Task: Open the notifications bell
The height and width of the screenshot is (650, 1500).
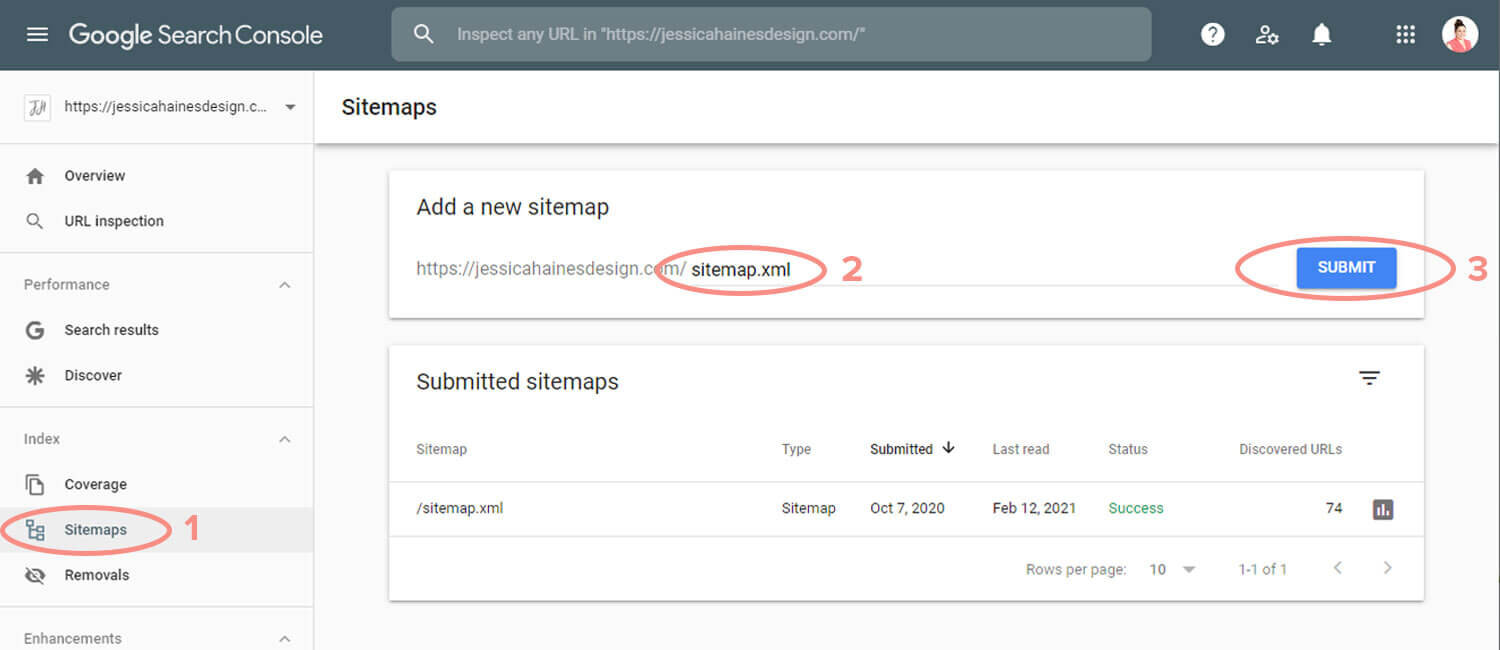Action: 1322,35
